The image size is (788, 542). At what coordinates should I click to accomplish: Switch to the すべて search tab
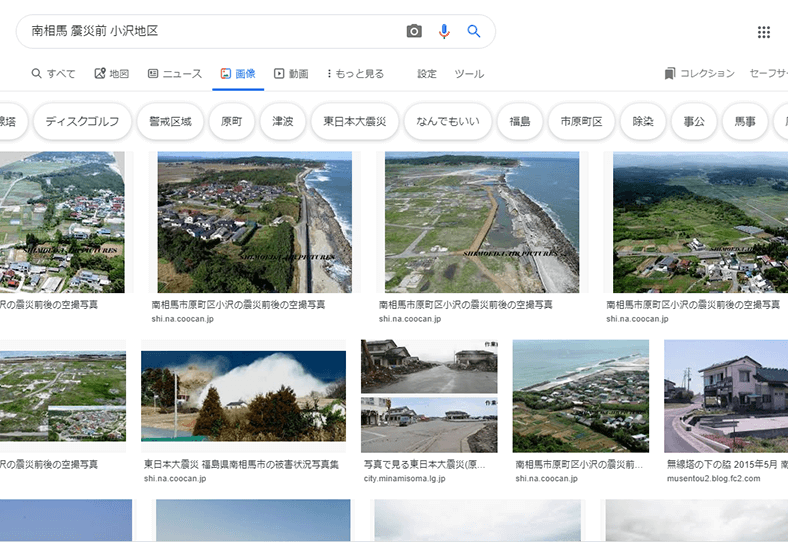53,74
